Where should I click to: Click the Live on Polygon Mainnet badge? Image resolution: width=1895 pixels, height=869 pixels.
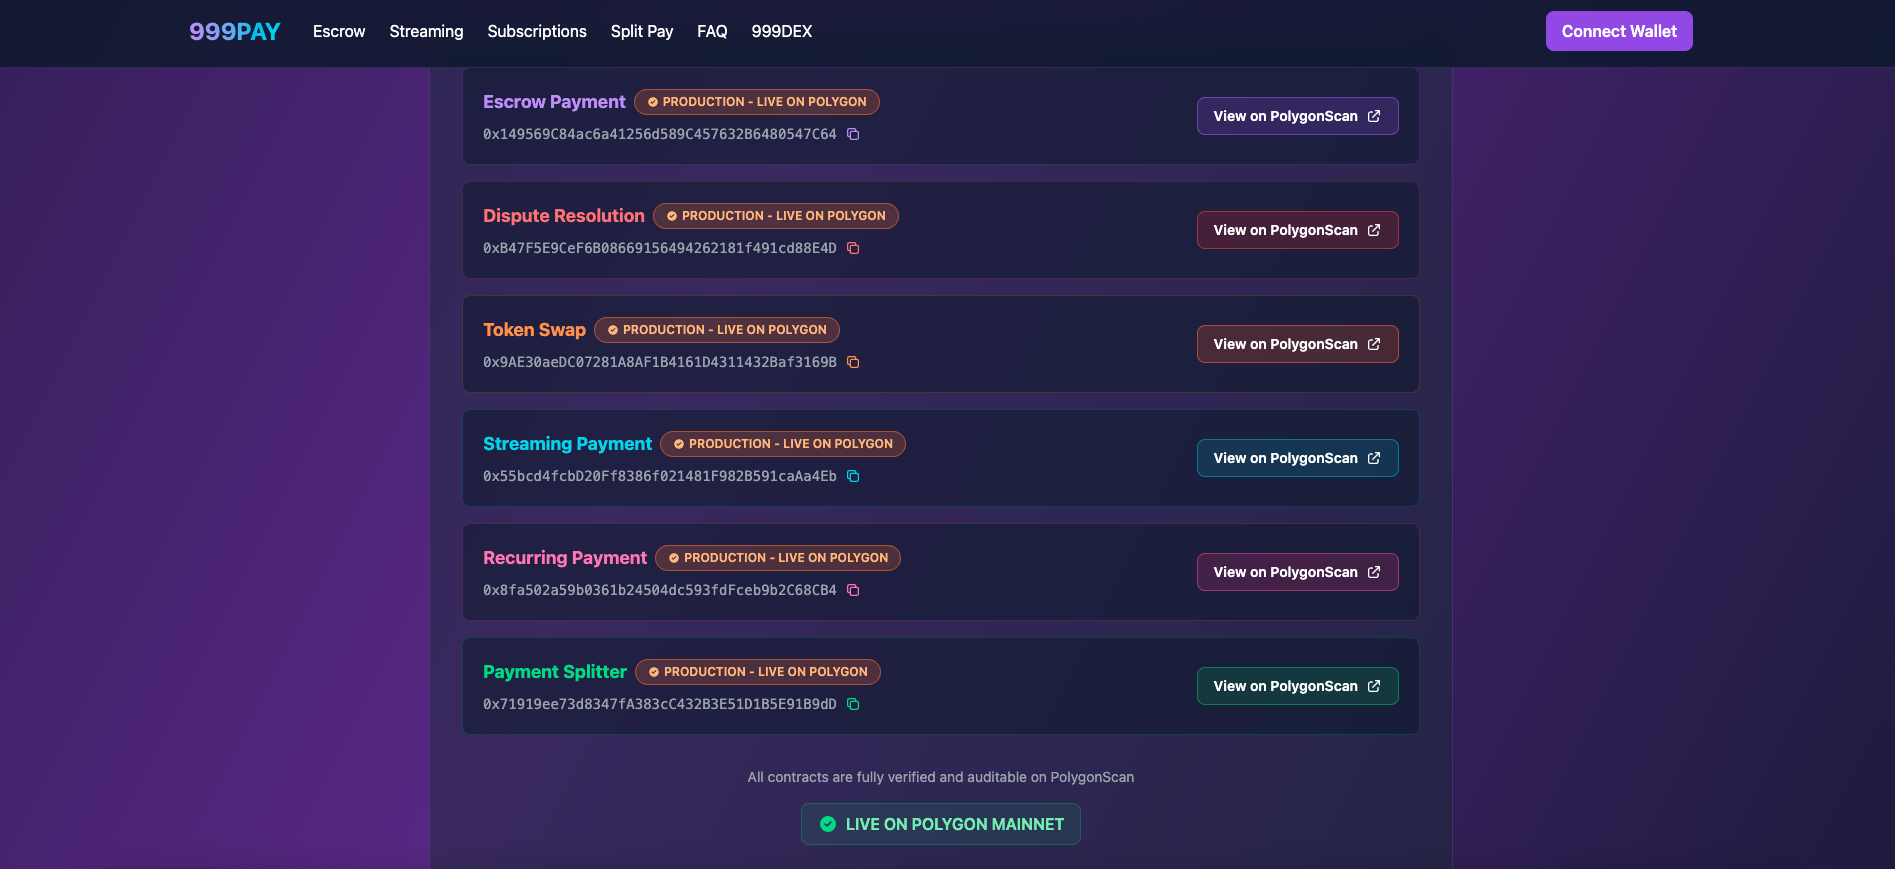pyautogui.click(x=941, y=824)
